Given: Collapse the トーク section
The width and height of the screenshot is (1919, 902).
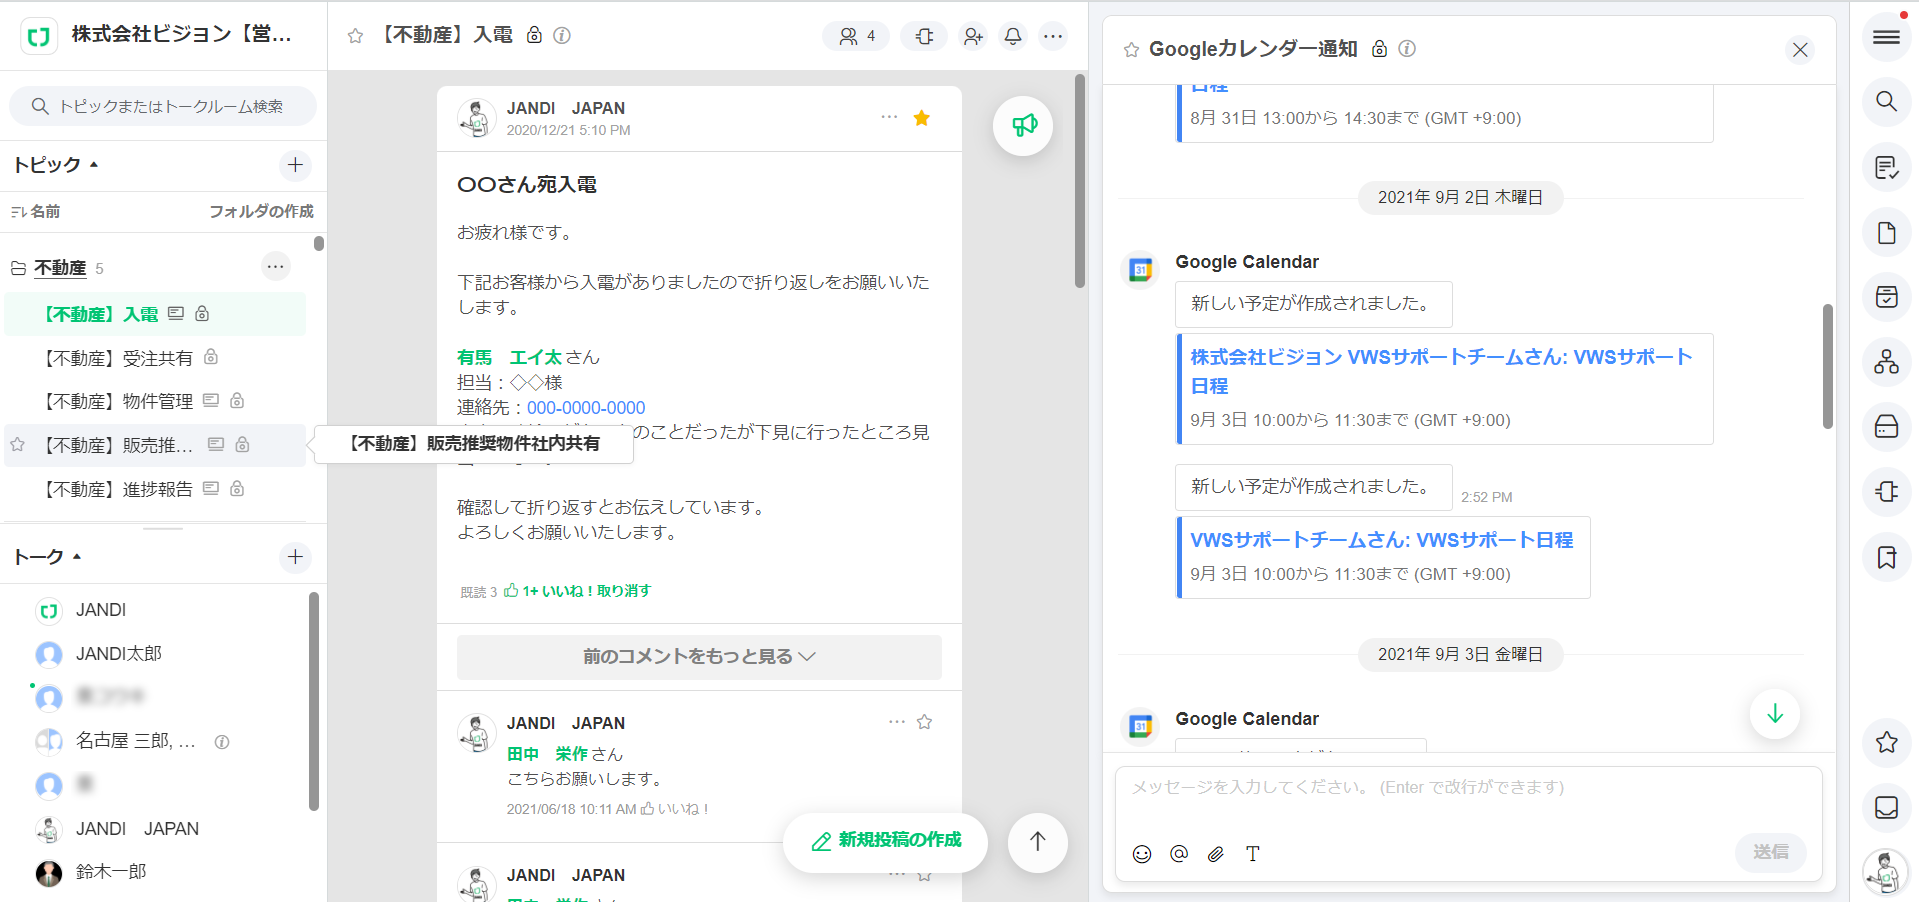Looking at the screenshot, I should [x=47, y=557].
